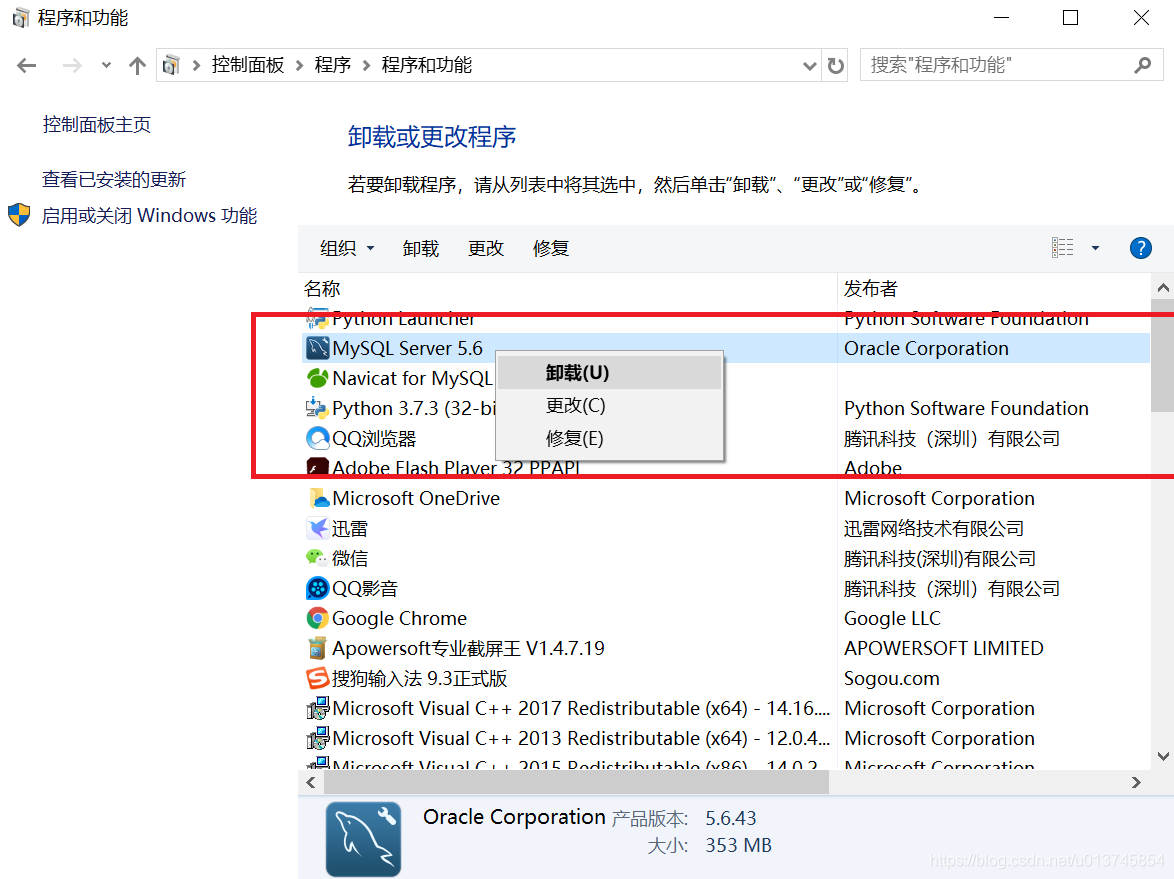1174x879 pixels.
Task: Click 修复 in the toolbar
Action: click(551, 248)
